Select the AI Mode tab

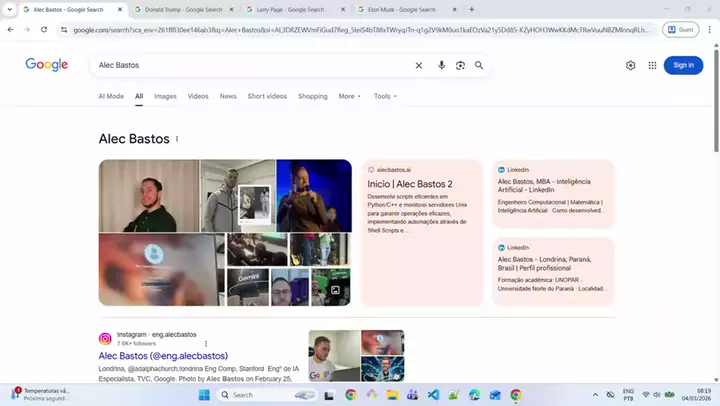point(111,96)
